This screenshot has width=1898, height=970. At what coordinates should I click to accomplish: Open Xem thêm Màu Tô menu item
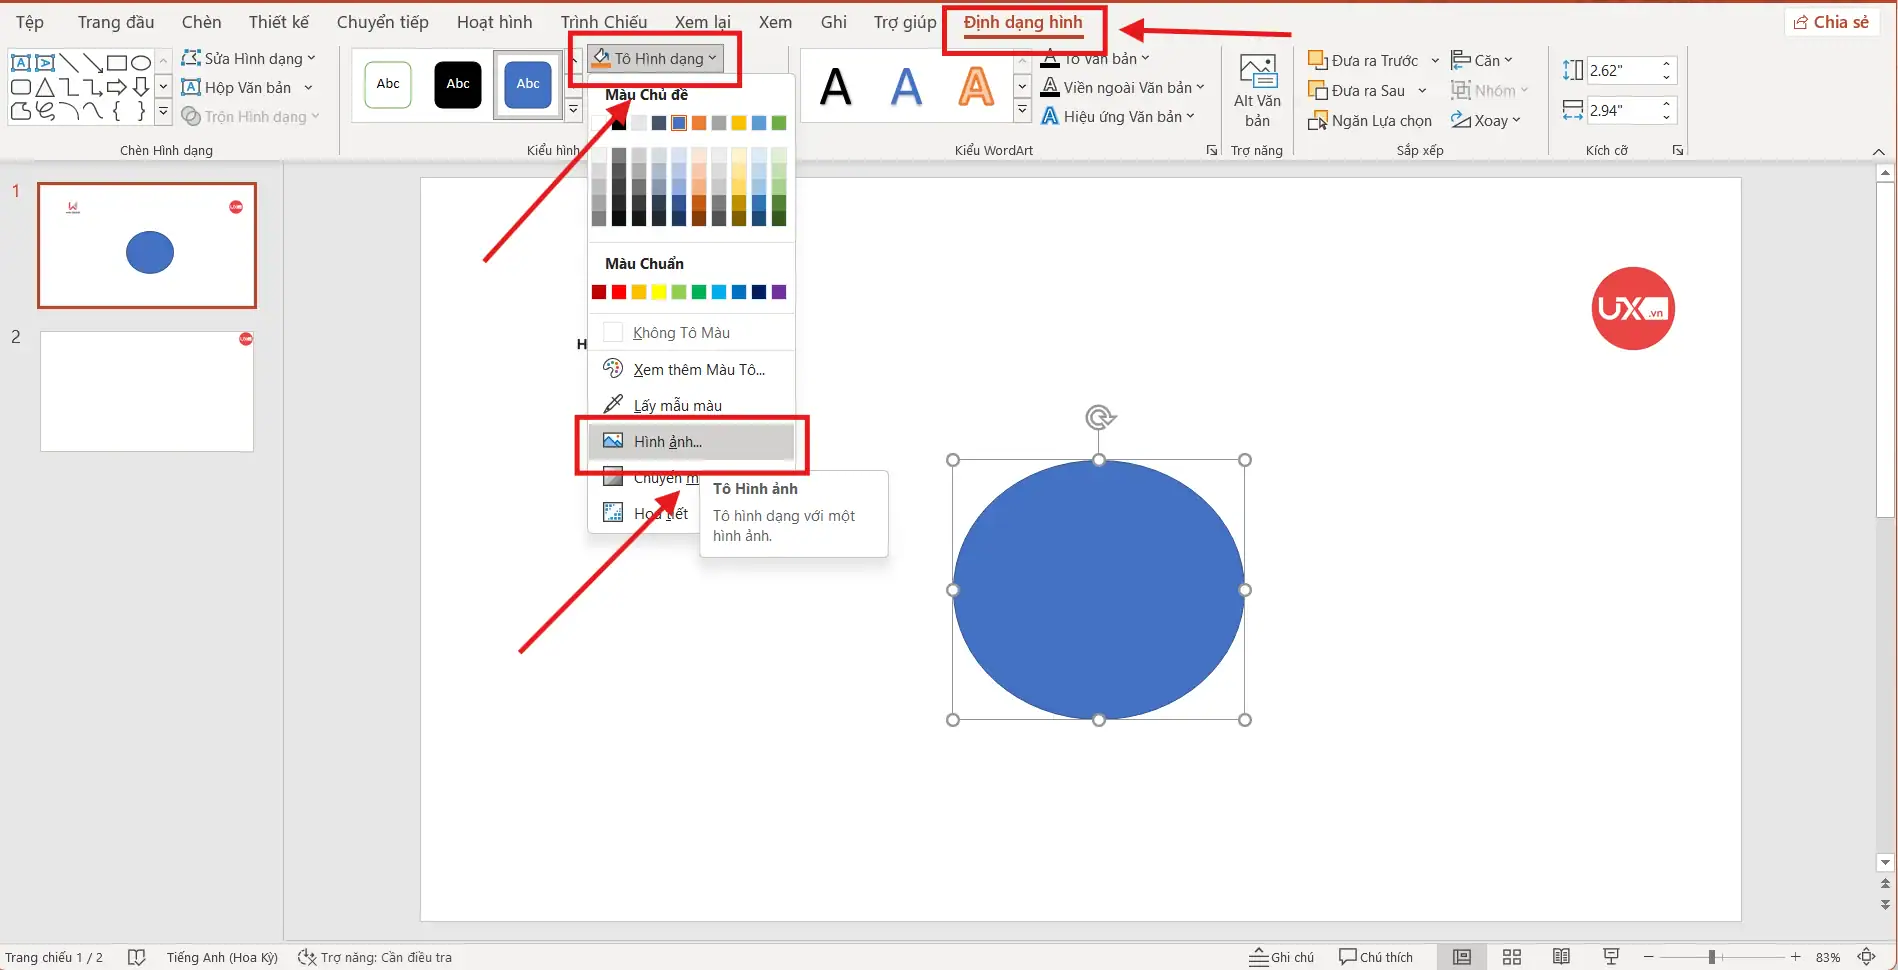pyautogui.click(x=691, y=369)
